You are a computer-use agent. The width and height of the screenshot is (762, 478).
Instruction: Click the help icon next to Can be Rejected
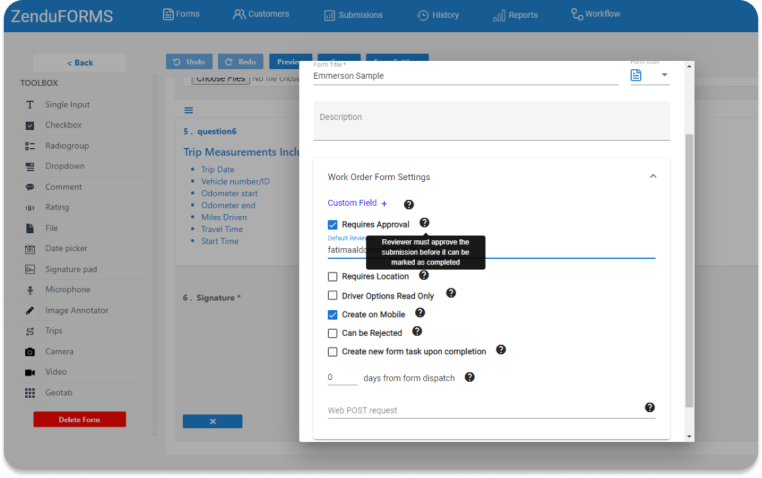click(x=417, y=331)
